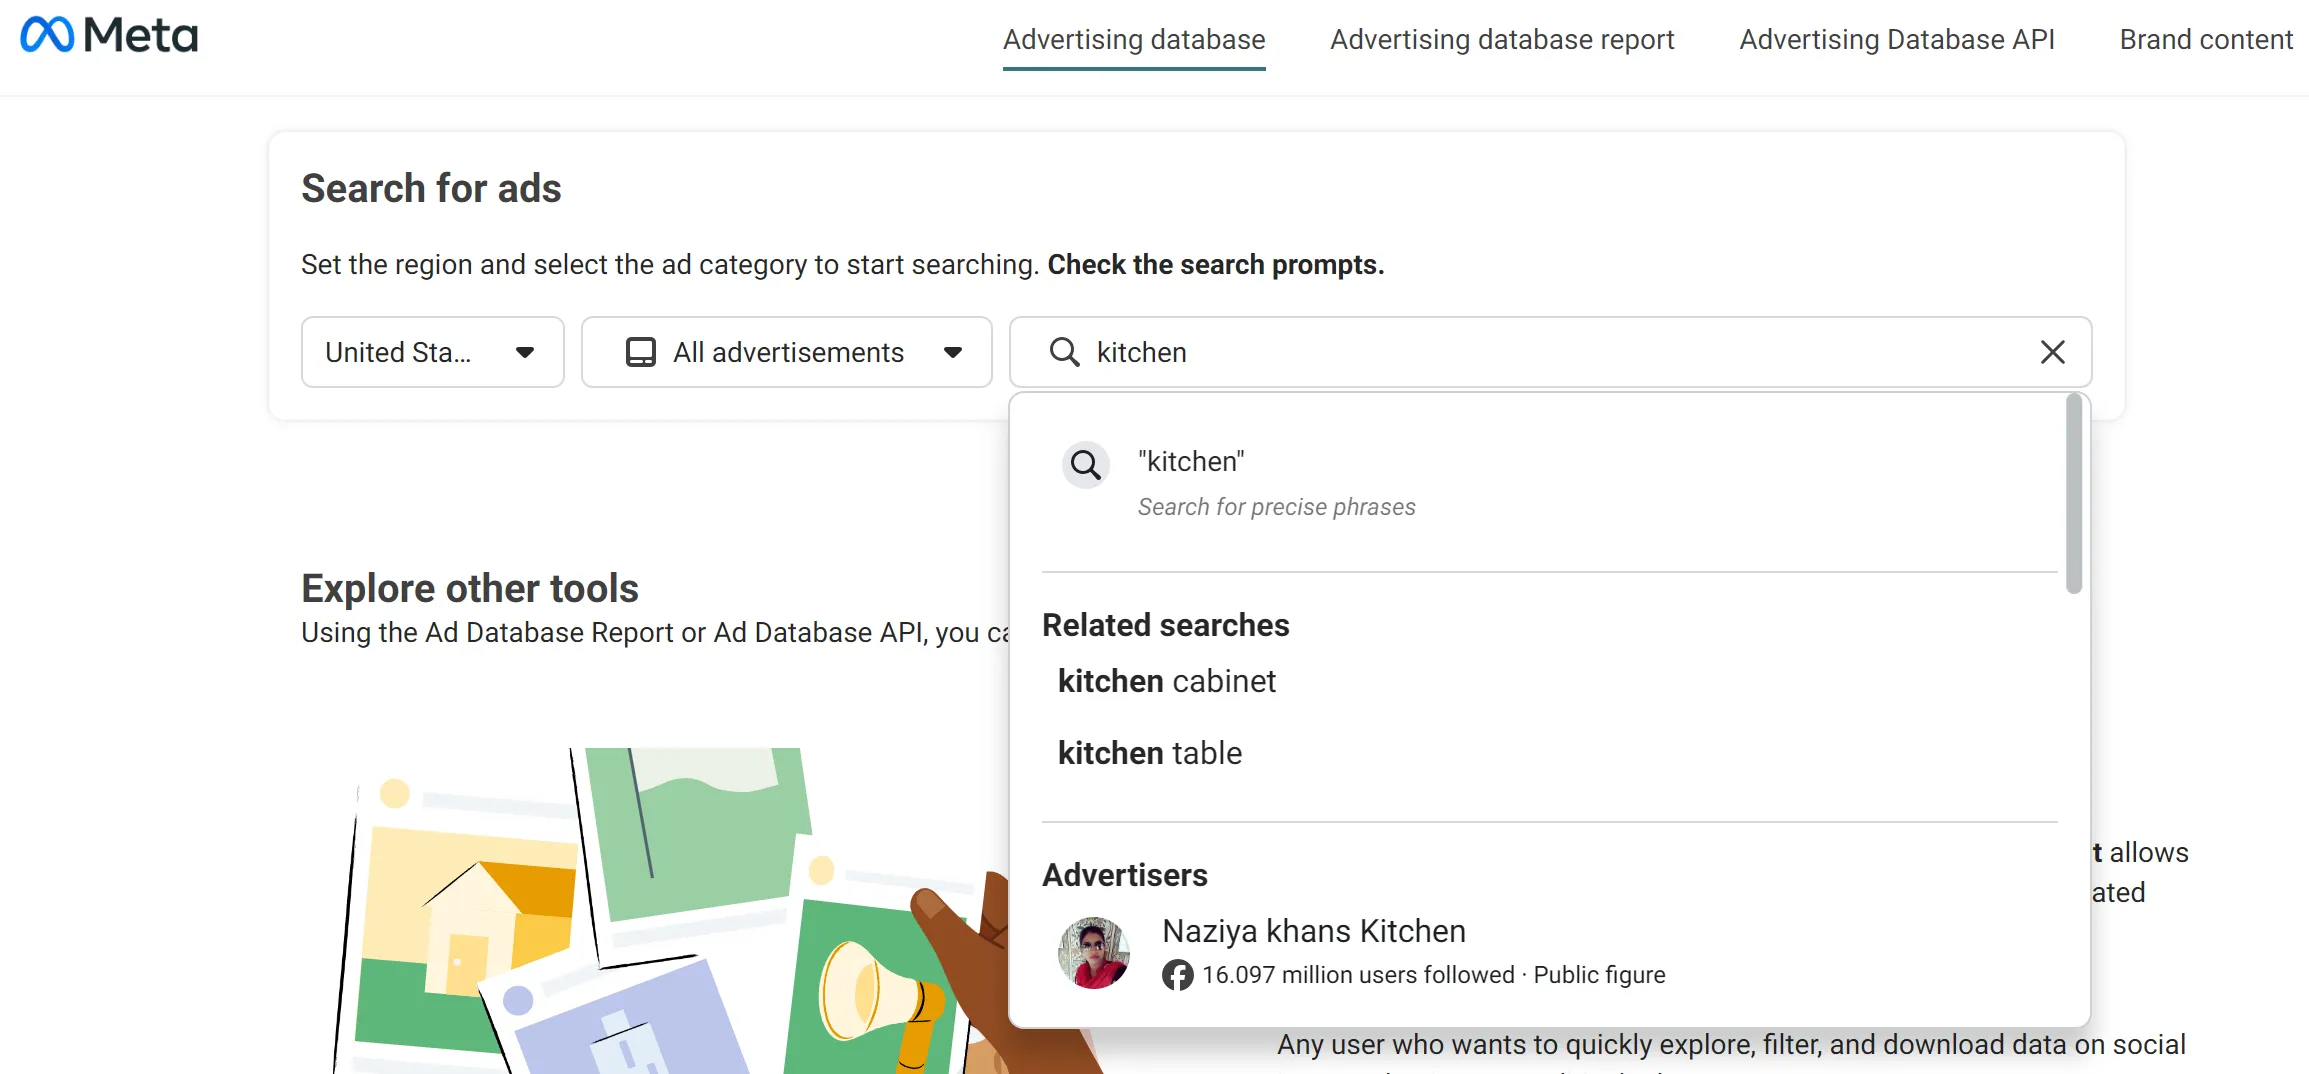Click the "Search for precise phrases" hint

click(x=1276, y=507)
